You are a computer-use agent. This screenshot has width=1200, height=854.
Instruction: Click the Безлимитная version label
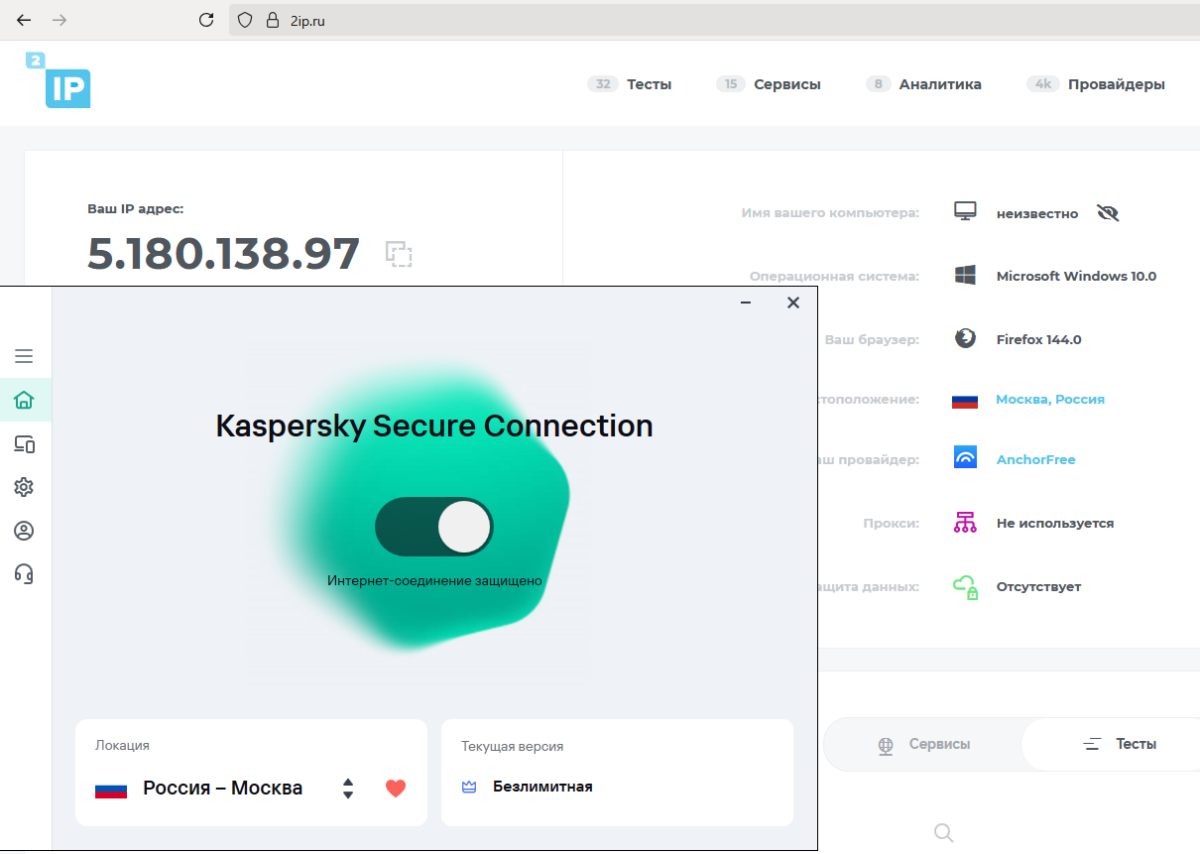pyautogui.click(x=543, y=787)
